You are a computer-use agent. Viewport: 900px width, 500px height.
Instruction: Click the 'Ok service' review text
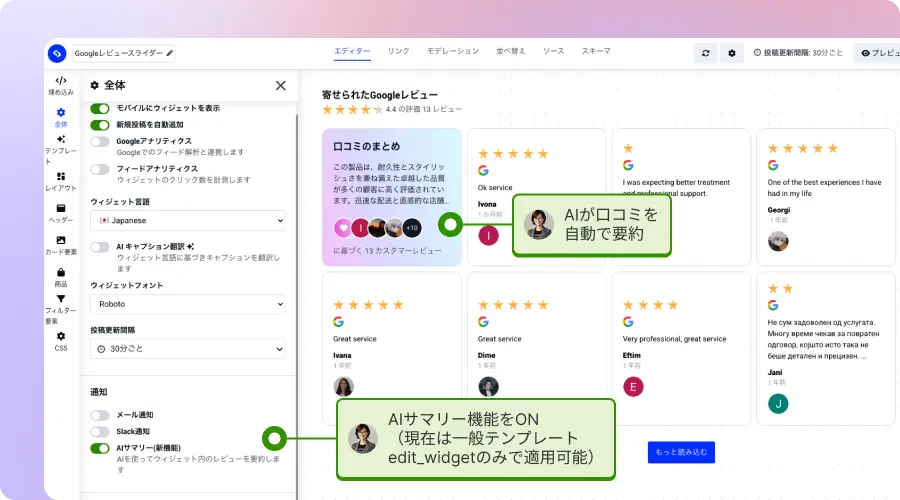(495, 188)
